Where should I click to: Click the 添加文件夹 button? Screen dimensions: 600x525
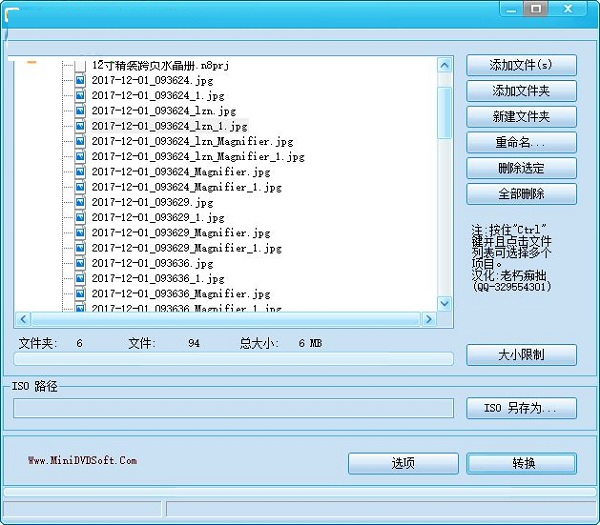click(521, 91)
